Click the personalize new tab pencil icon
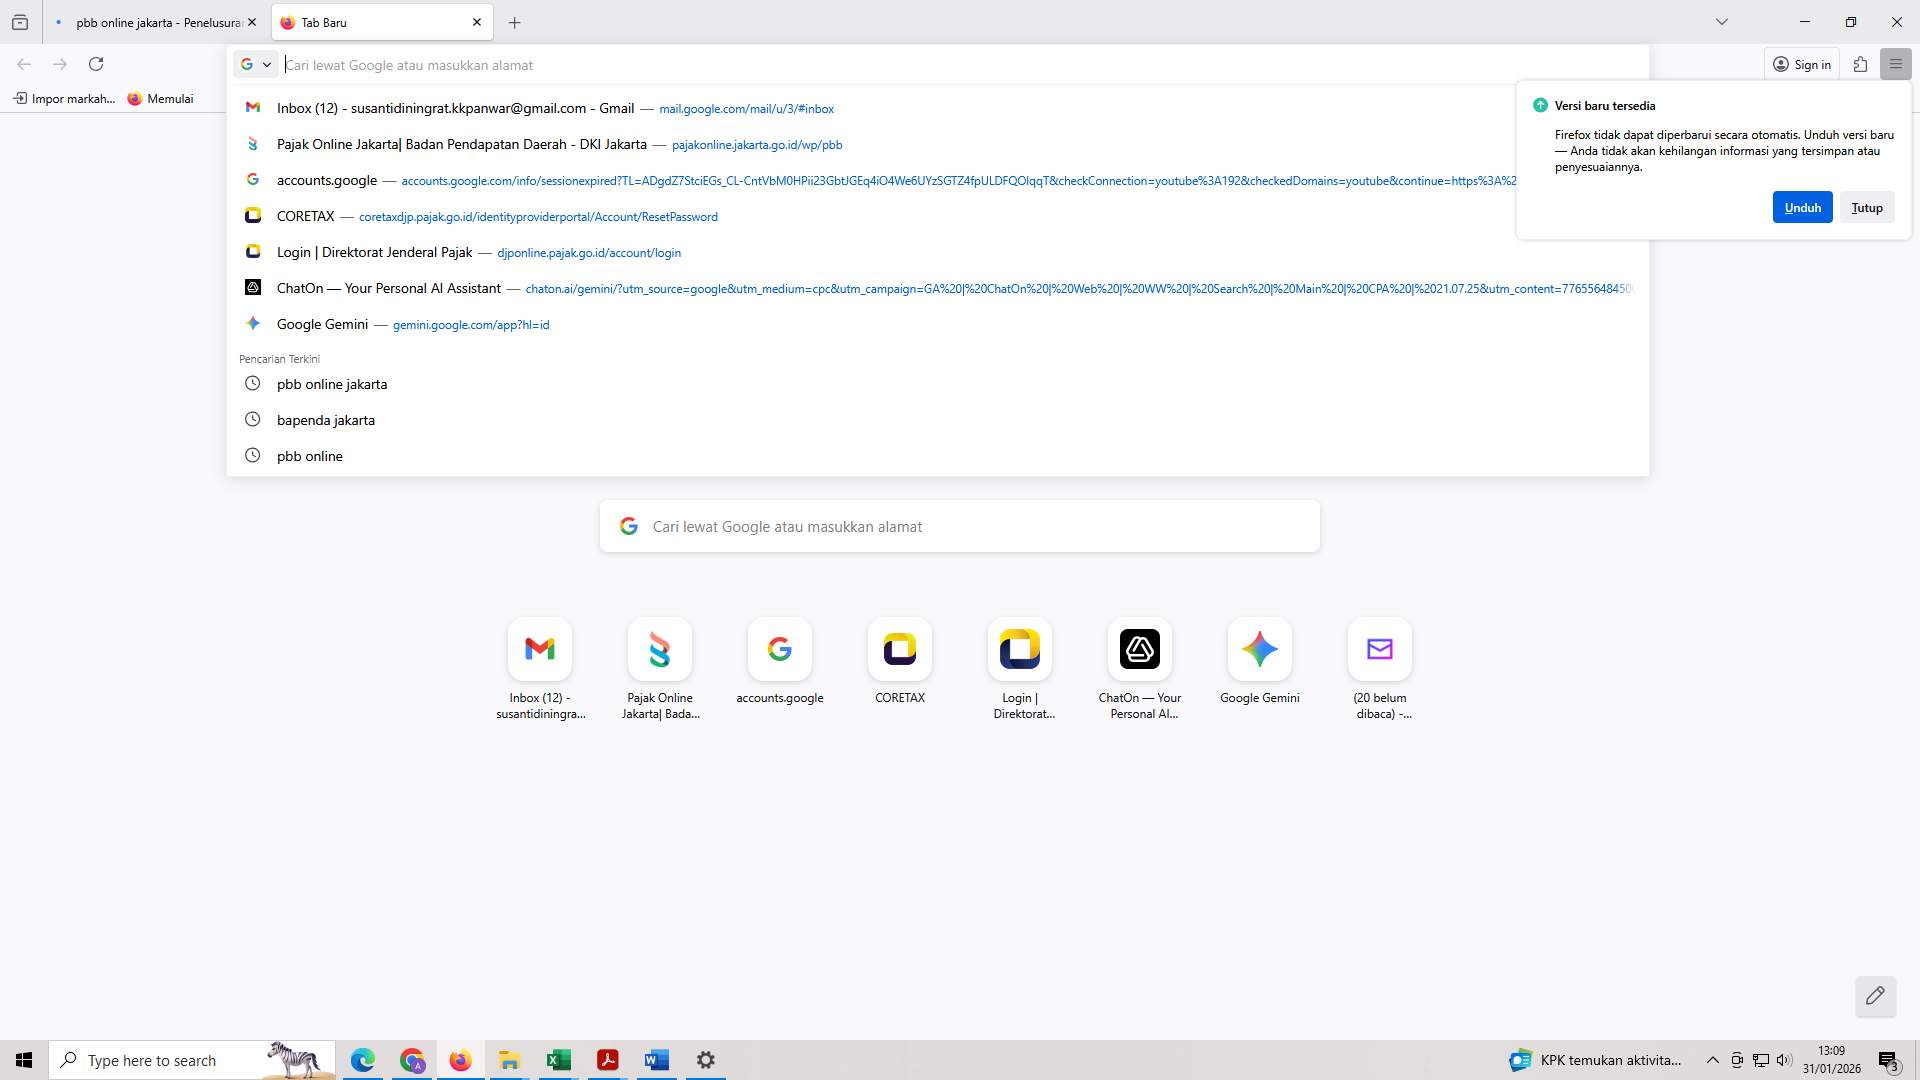Image resolution: width=1920 pixels, height=1080 pixels. (x=1875, y=996)
